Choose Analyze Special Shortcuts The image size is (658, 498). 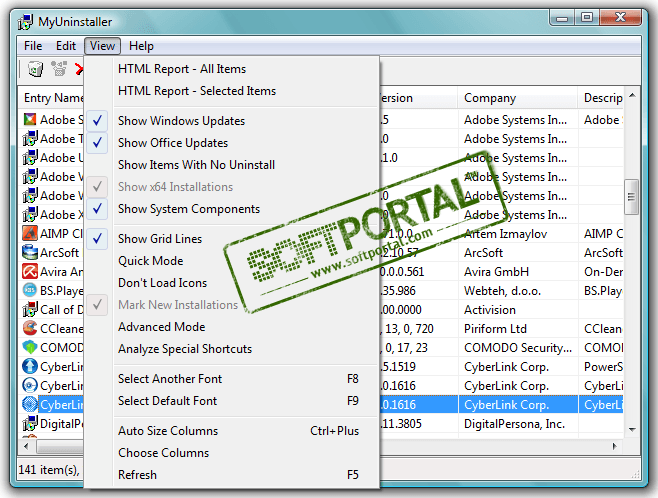coord(231,349)
